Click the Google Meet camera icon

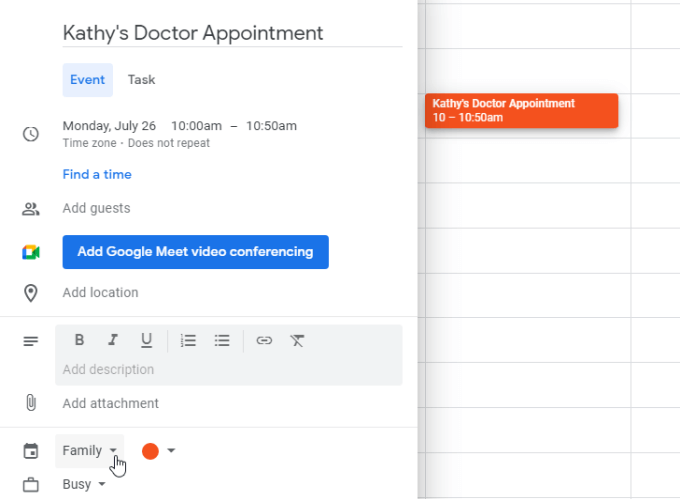[x=31, y=252]
